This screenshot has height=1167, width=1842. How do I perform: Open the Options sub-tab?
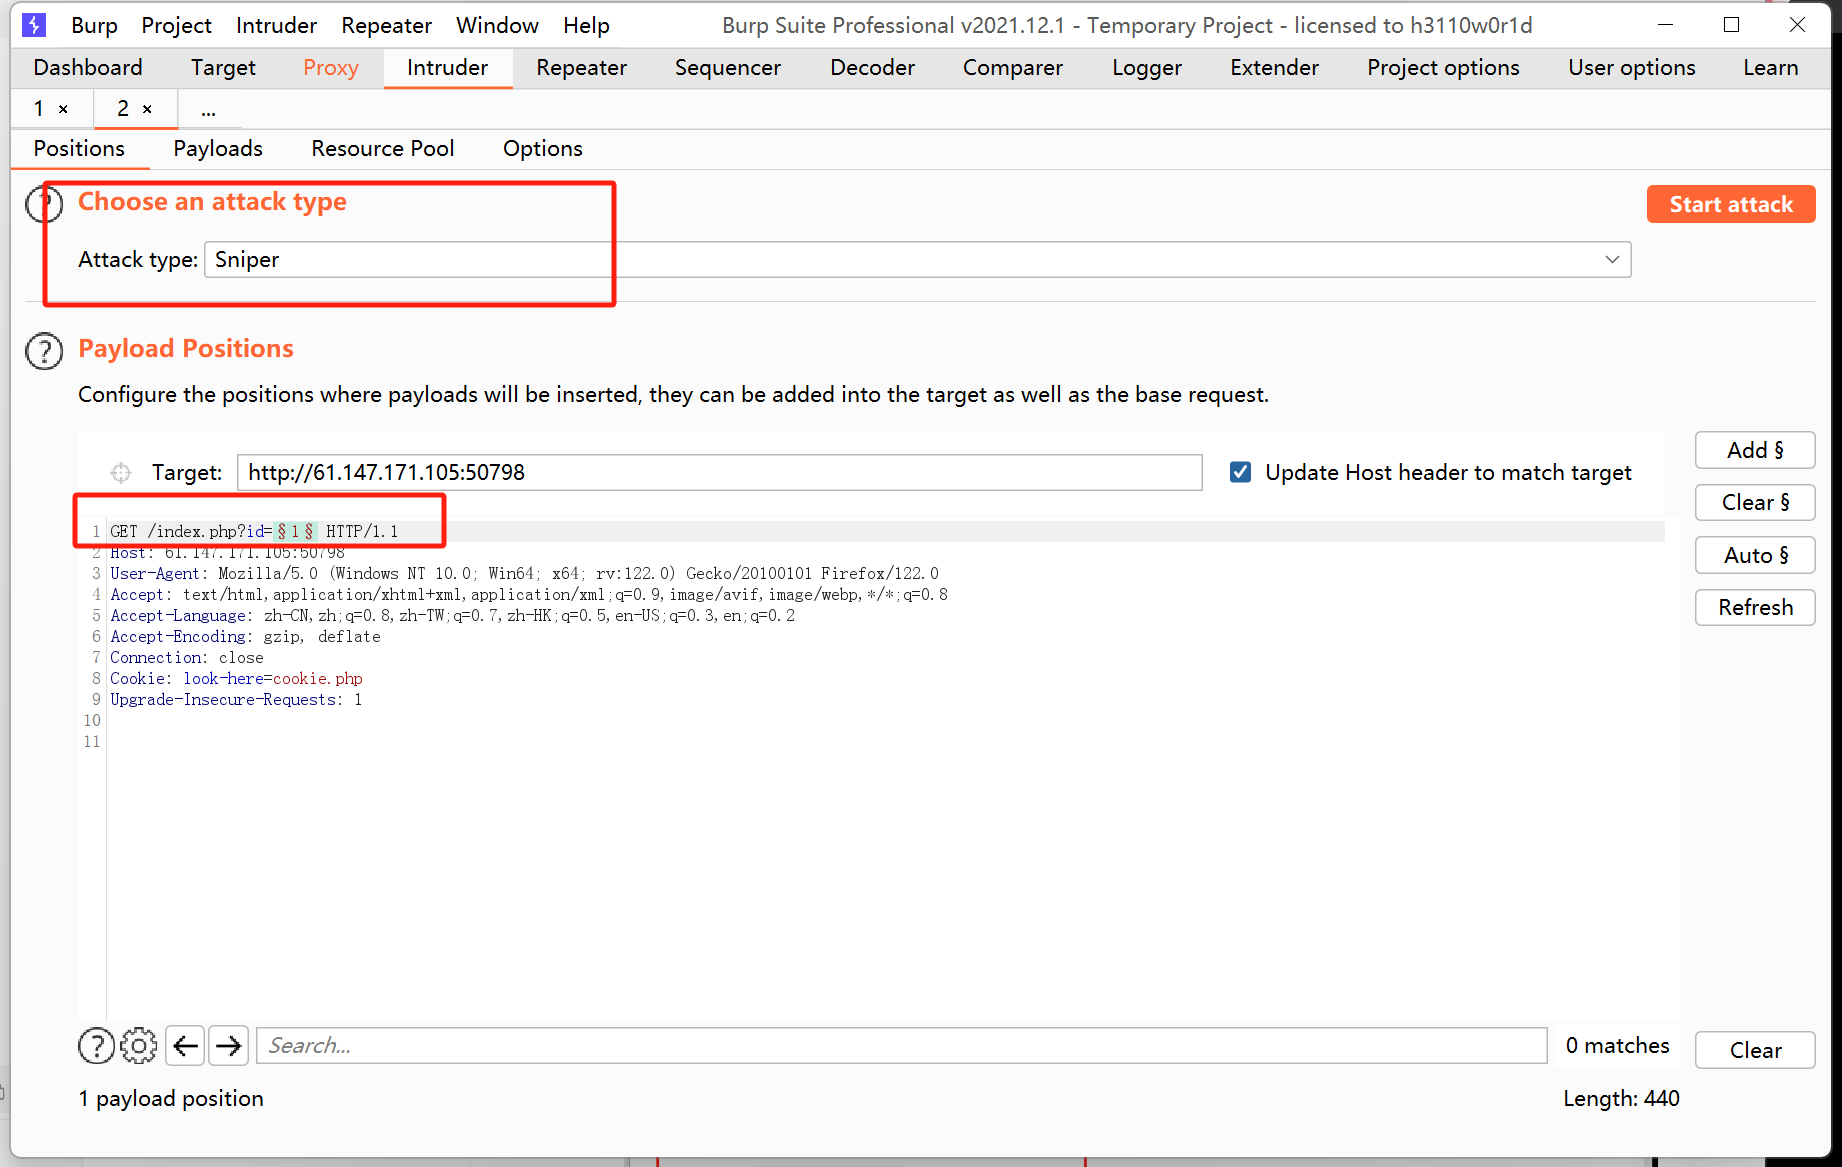pyautogui.click(x=543, y=149)
